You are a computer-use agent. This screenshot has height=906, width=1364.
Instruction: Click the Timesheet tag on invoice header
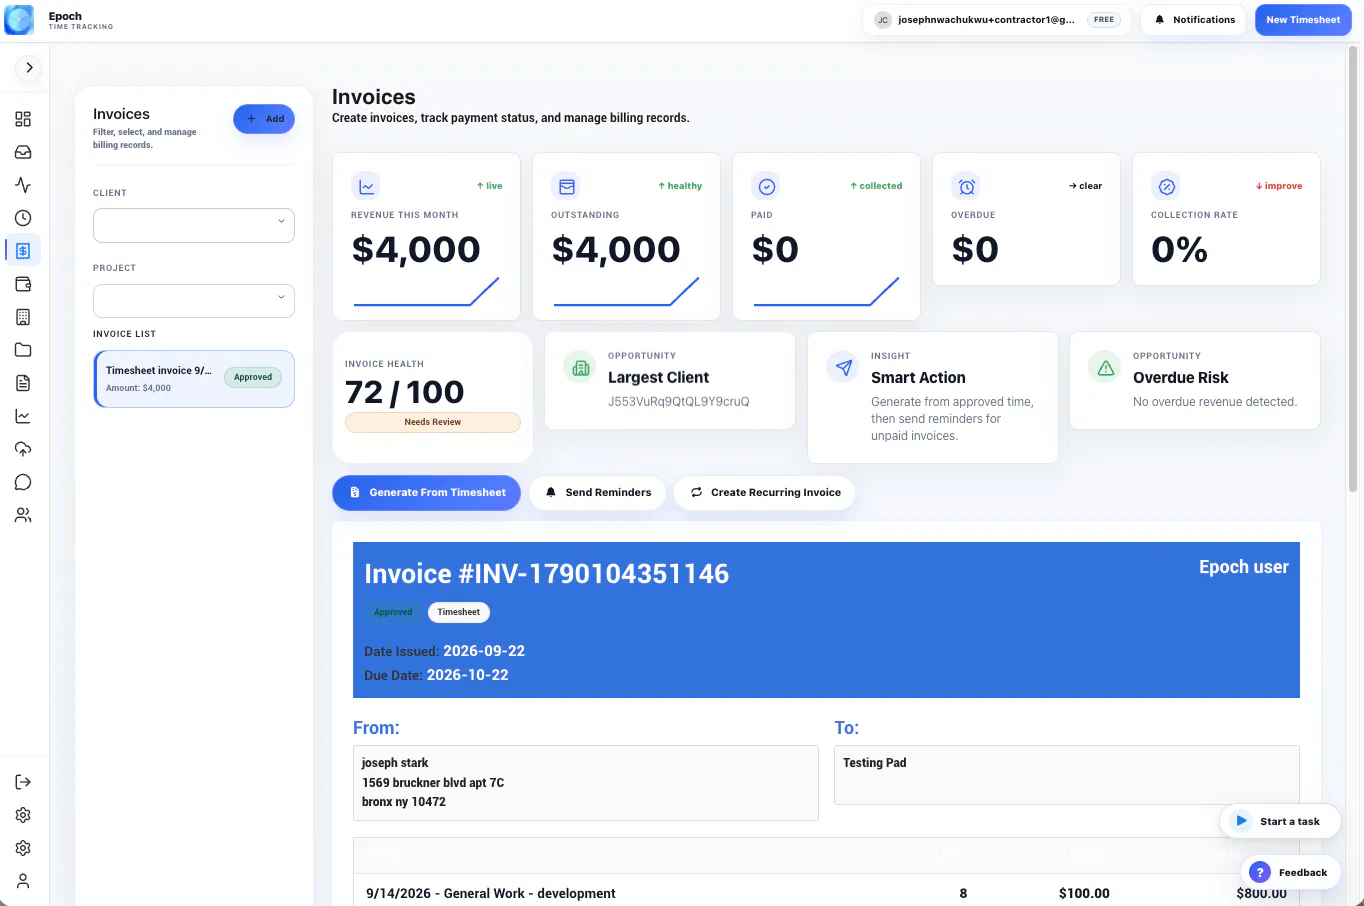point(459,612)
